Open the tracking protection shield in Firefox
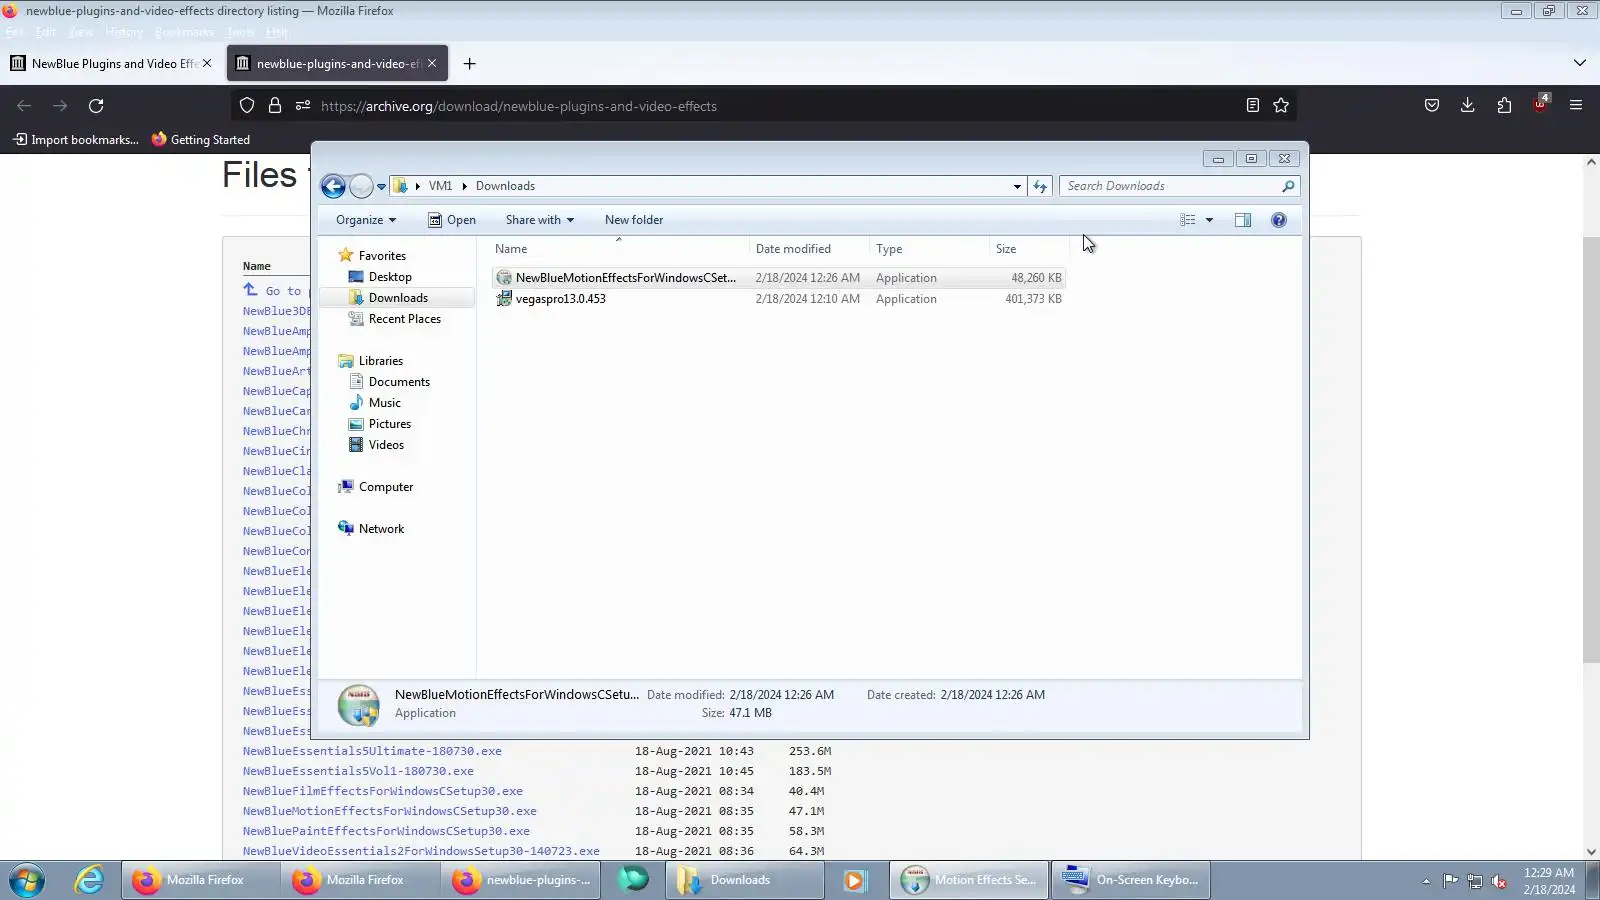 click(247, 106)
